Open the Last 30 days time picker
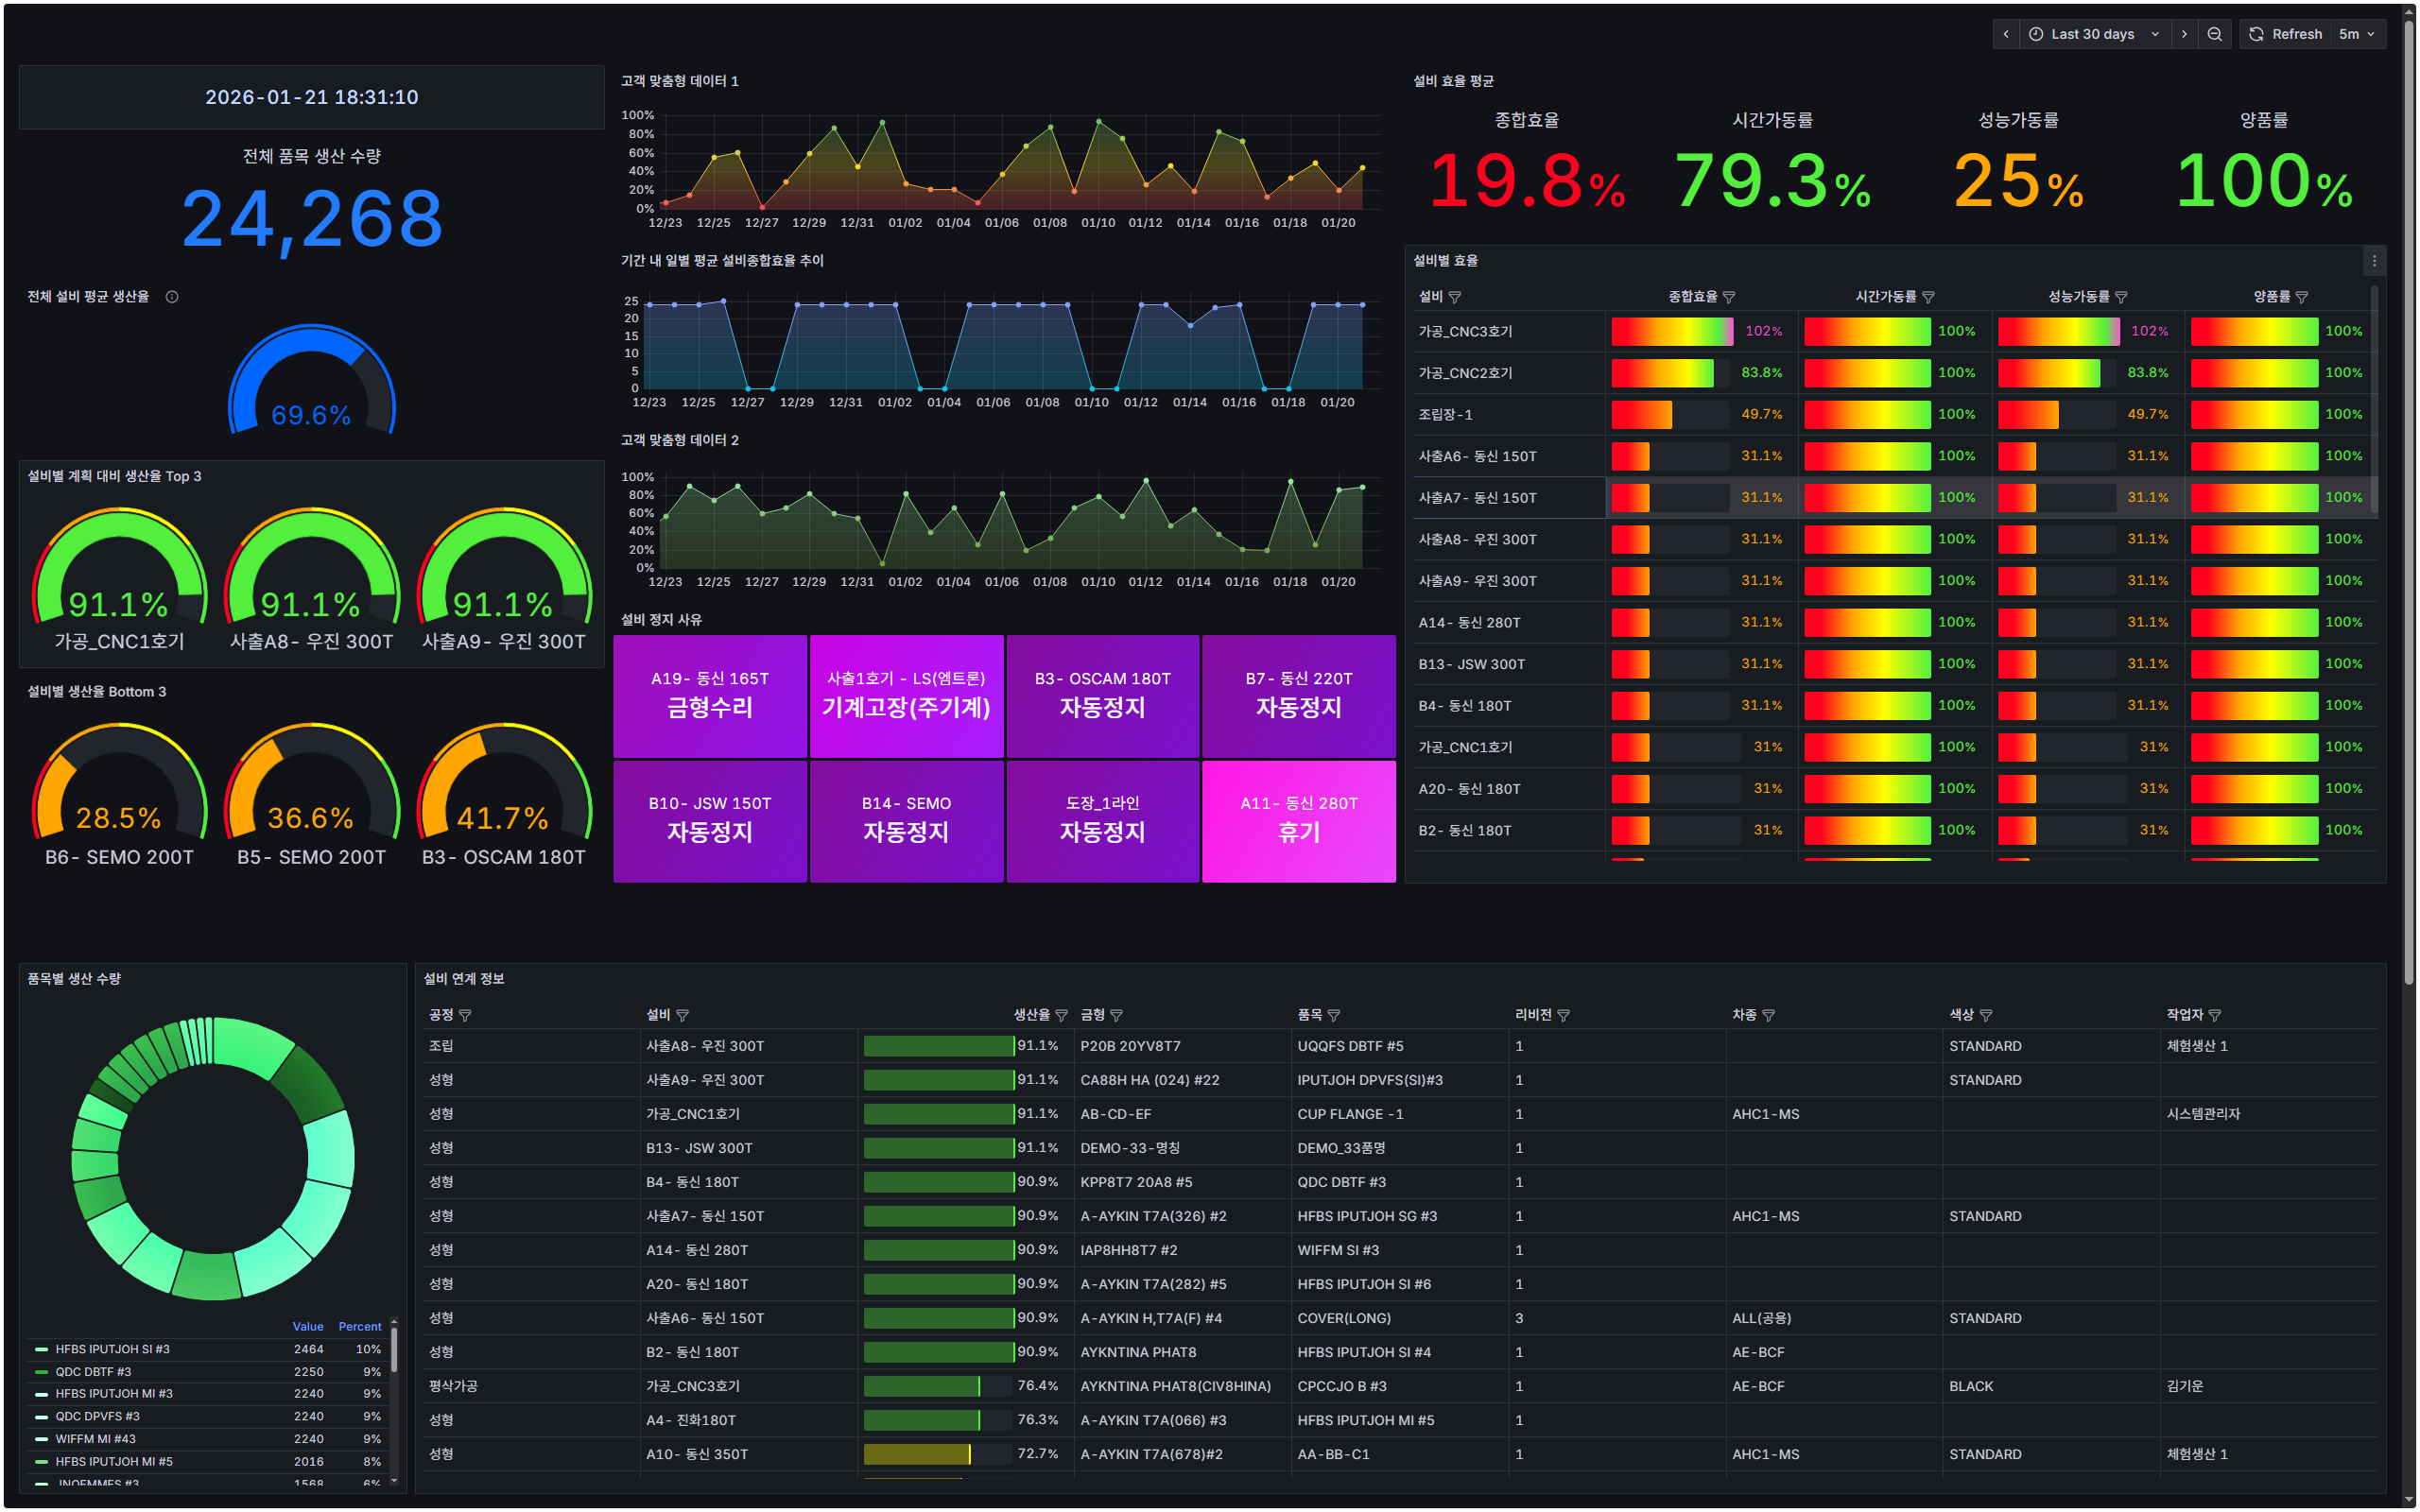 pyautogui.click(x=2093, y=34)
